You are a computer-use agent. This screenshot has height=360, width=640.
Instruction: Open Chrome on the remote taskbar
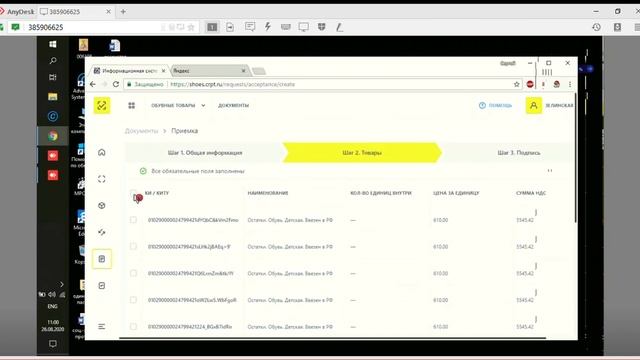[53, 136]
